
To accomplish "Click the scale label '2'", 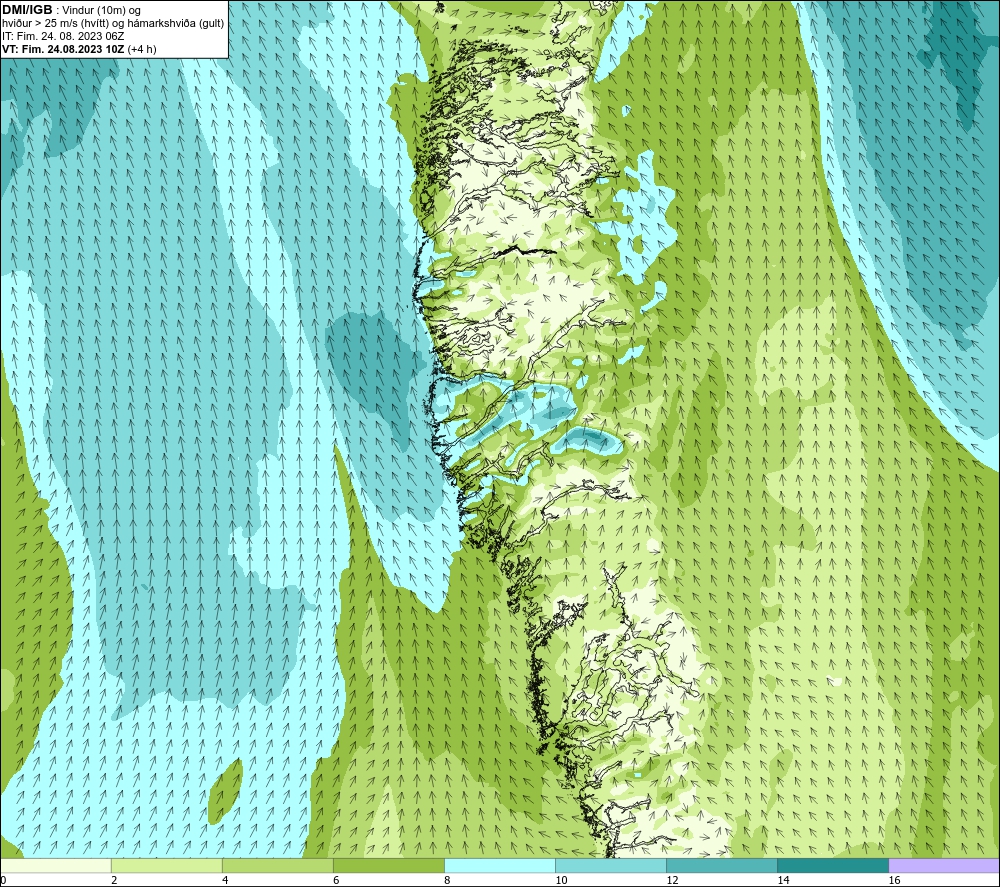I will tap(114, 881).
